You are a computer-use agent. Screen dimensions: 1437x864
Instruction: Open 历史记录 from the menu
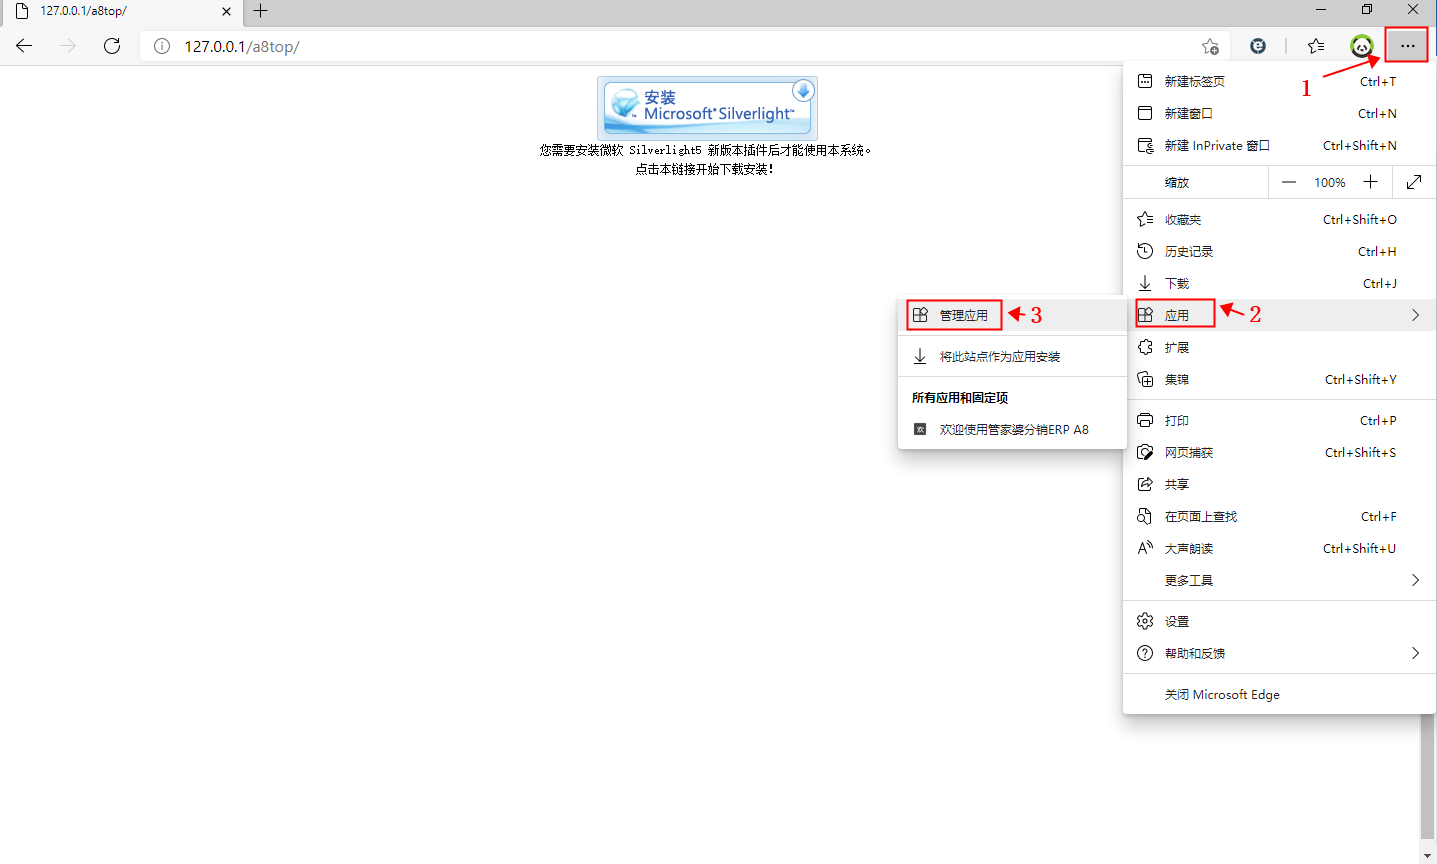1279,251
